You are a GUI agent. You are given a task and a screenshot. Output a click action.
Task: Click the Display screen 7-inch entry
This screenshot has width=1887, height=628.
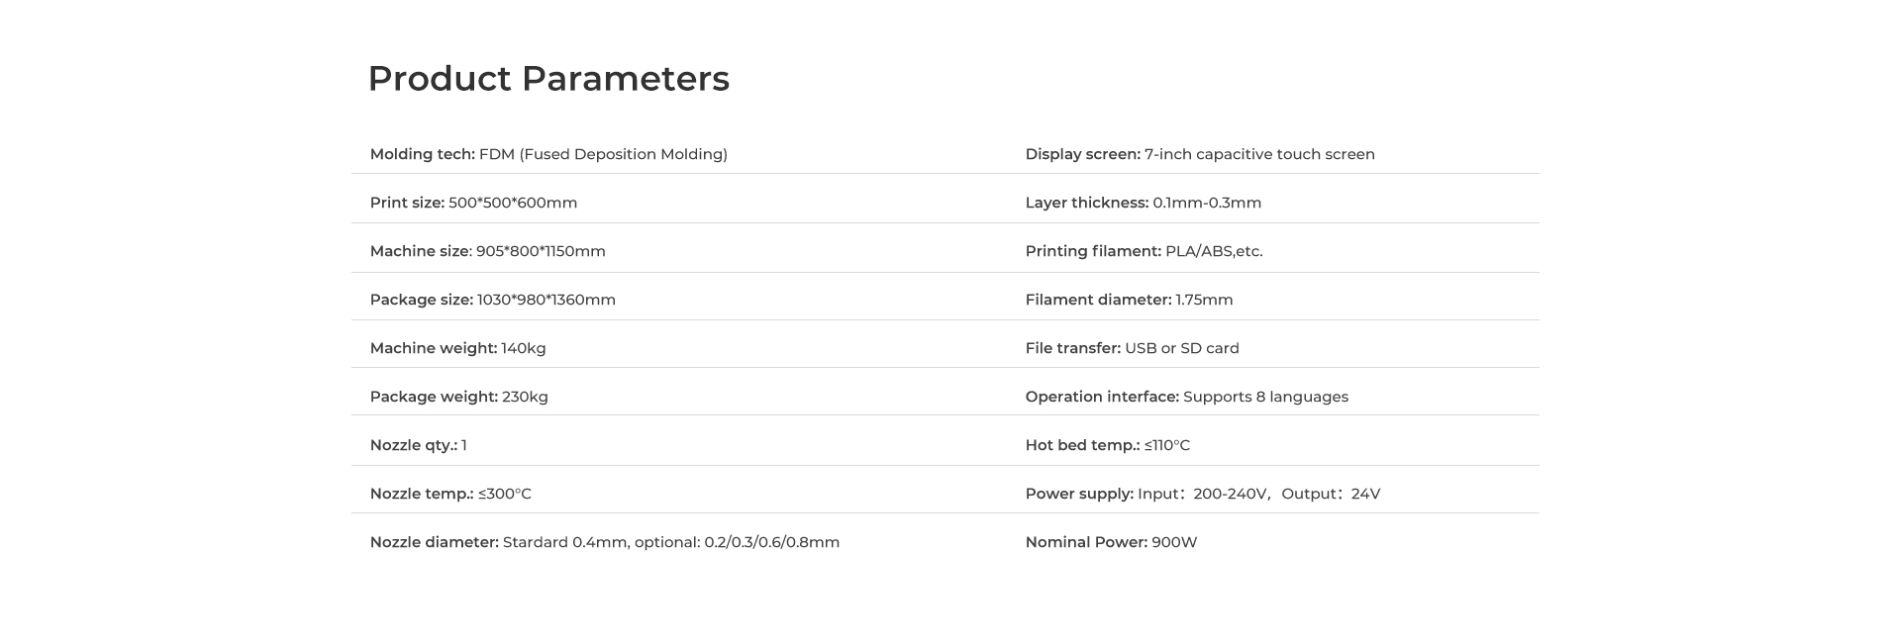[1200, 154]
